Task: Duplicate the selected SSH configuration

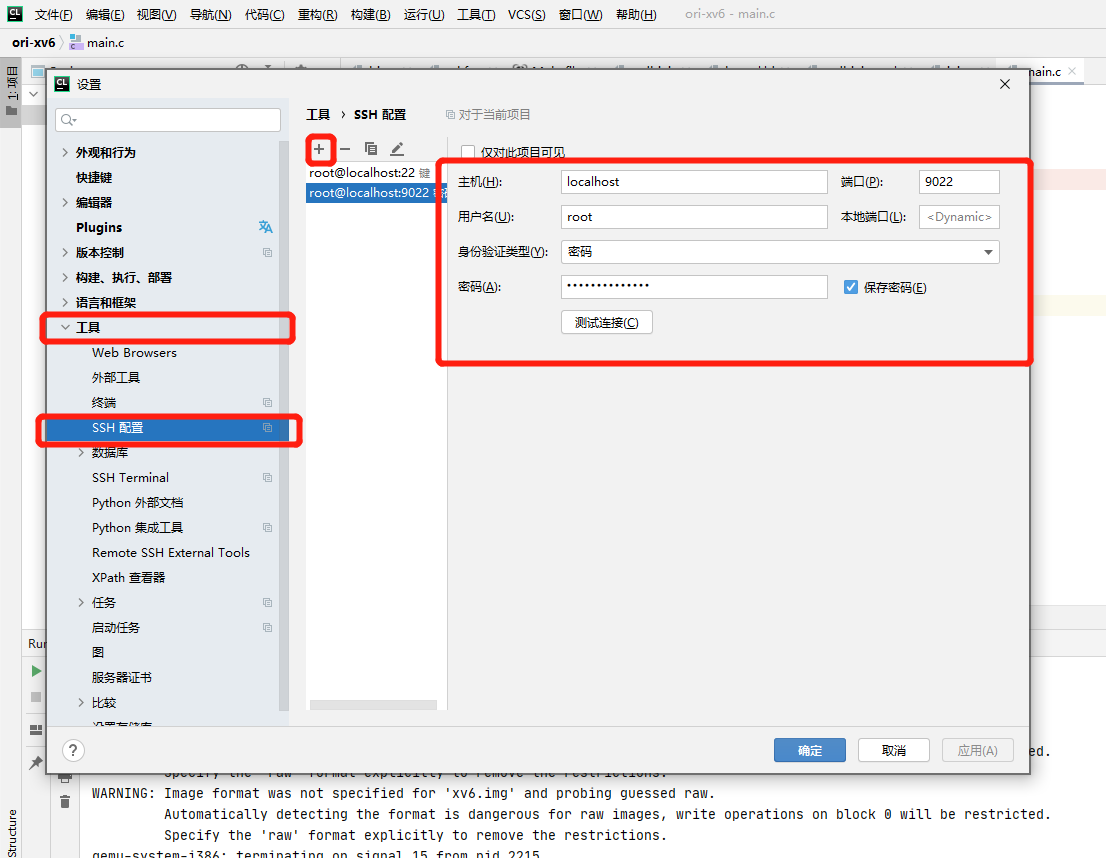Action: tap(371, 149)
